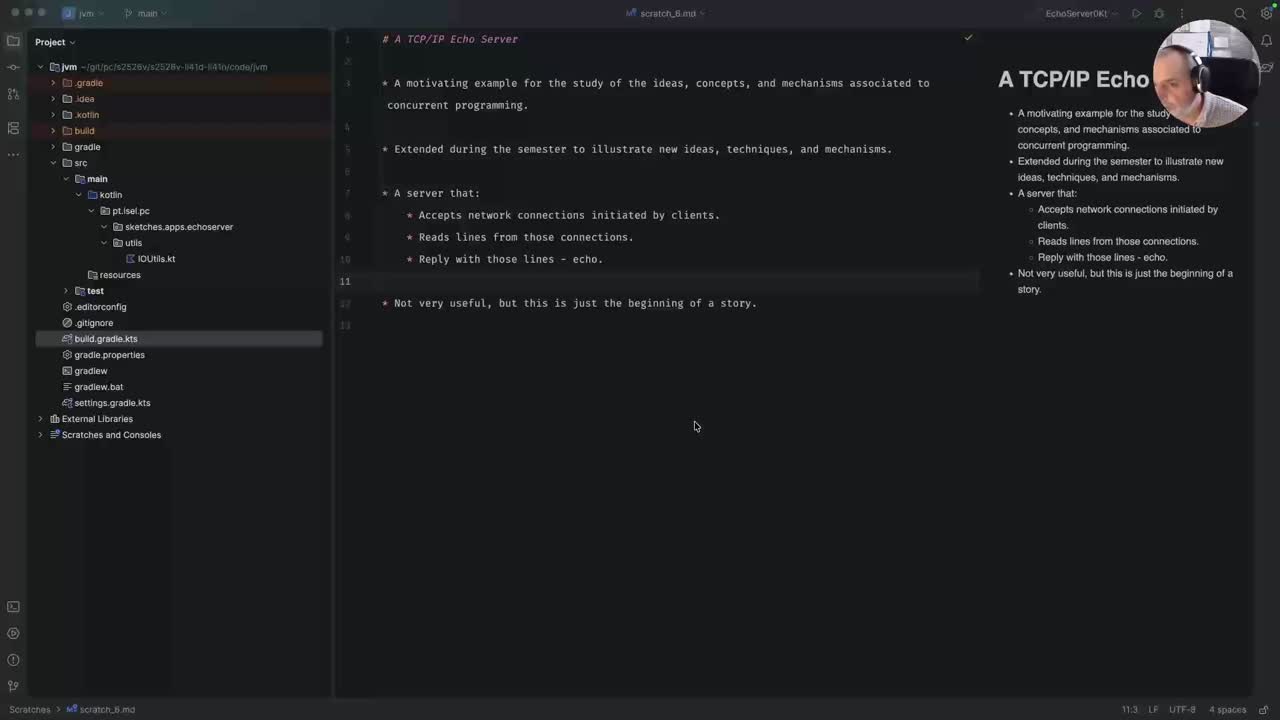Open Search Everywhere magnifier icon

point(1240,14)
